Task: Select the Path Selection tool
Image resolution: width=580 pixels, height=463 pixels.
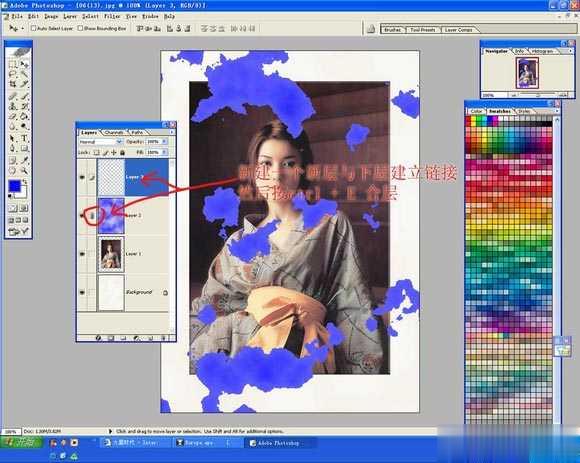Action: click(x=13, y=138)
